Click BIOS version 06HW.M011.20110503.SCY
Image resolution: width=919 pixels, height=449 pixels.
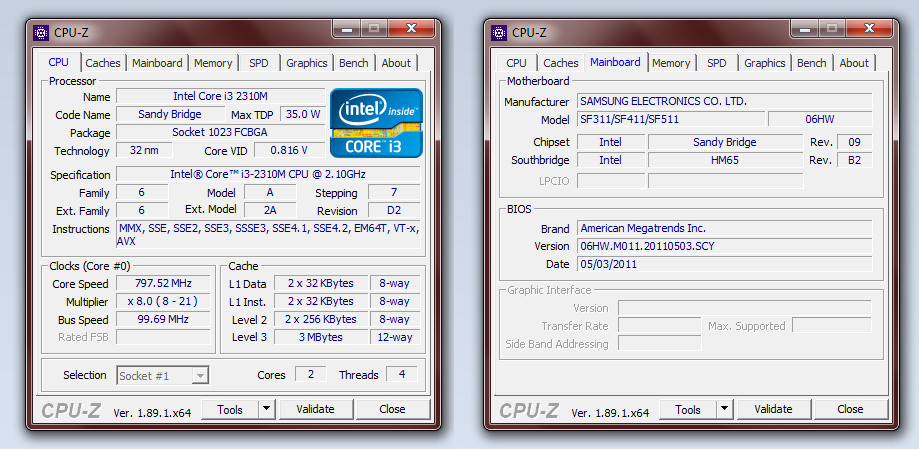[x=724, y=246]
